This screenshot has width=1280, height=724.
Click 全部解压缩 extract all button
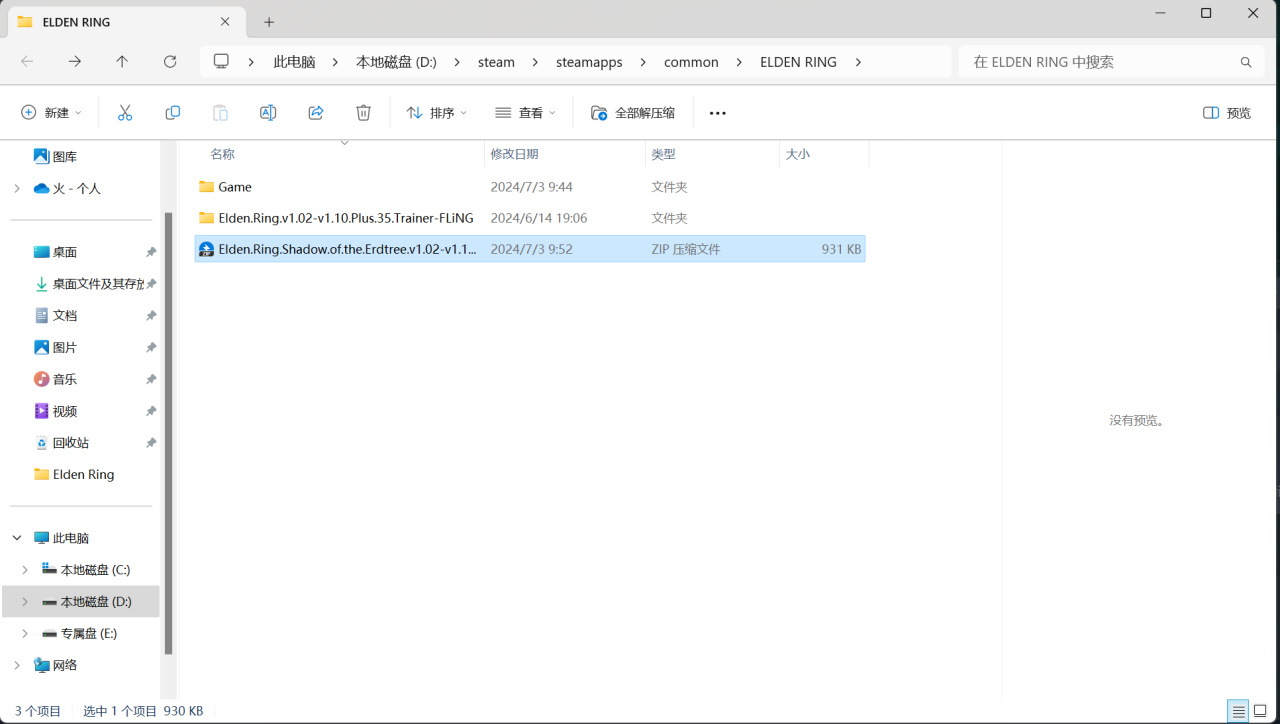point(633,113)
